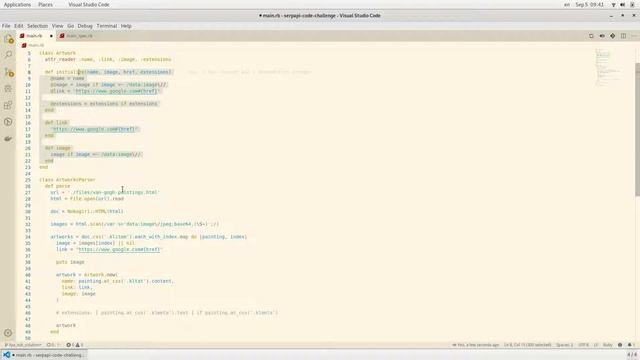640x360 pixels.
Task: Click the git branch indicator in status bar
Action: (x=22, y=345)
